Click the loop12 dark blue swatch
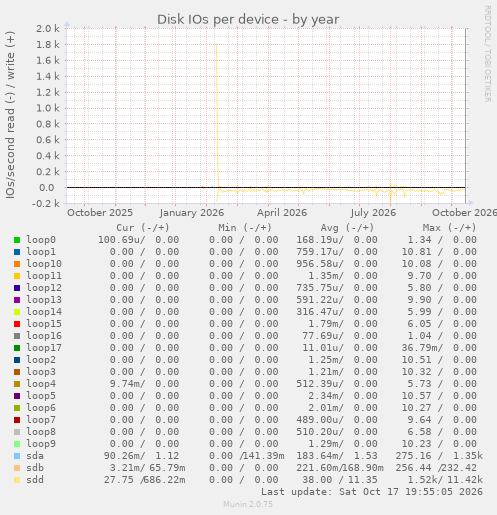Screen dimensions: 497x515 pos(17,288)
